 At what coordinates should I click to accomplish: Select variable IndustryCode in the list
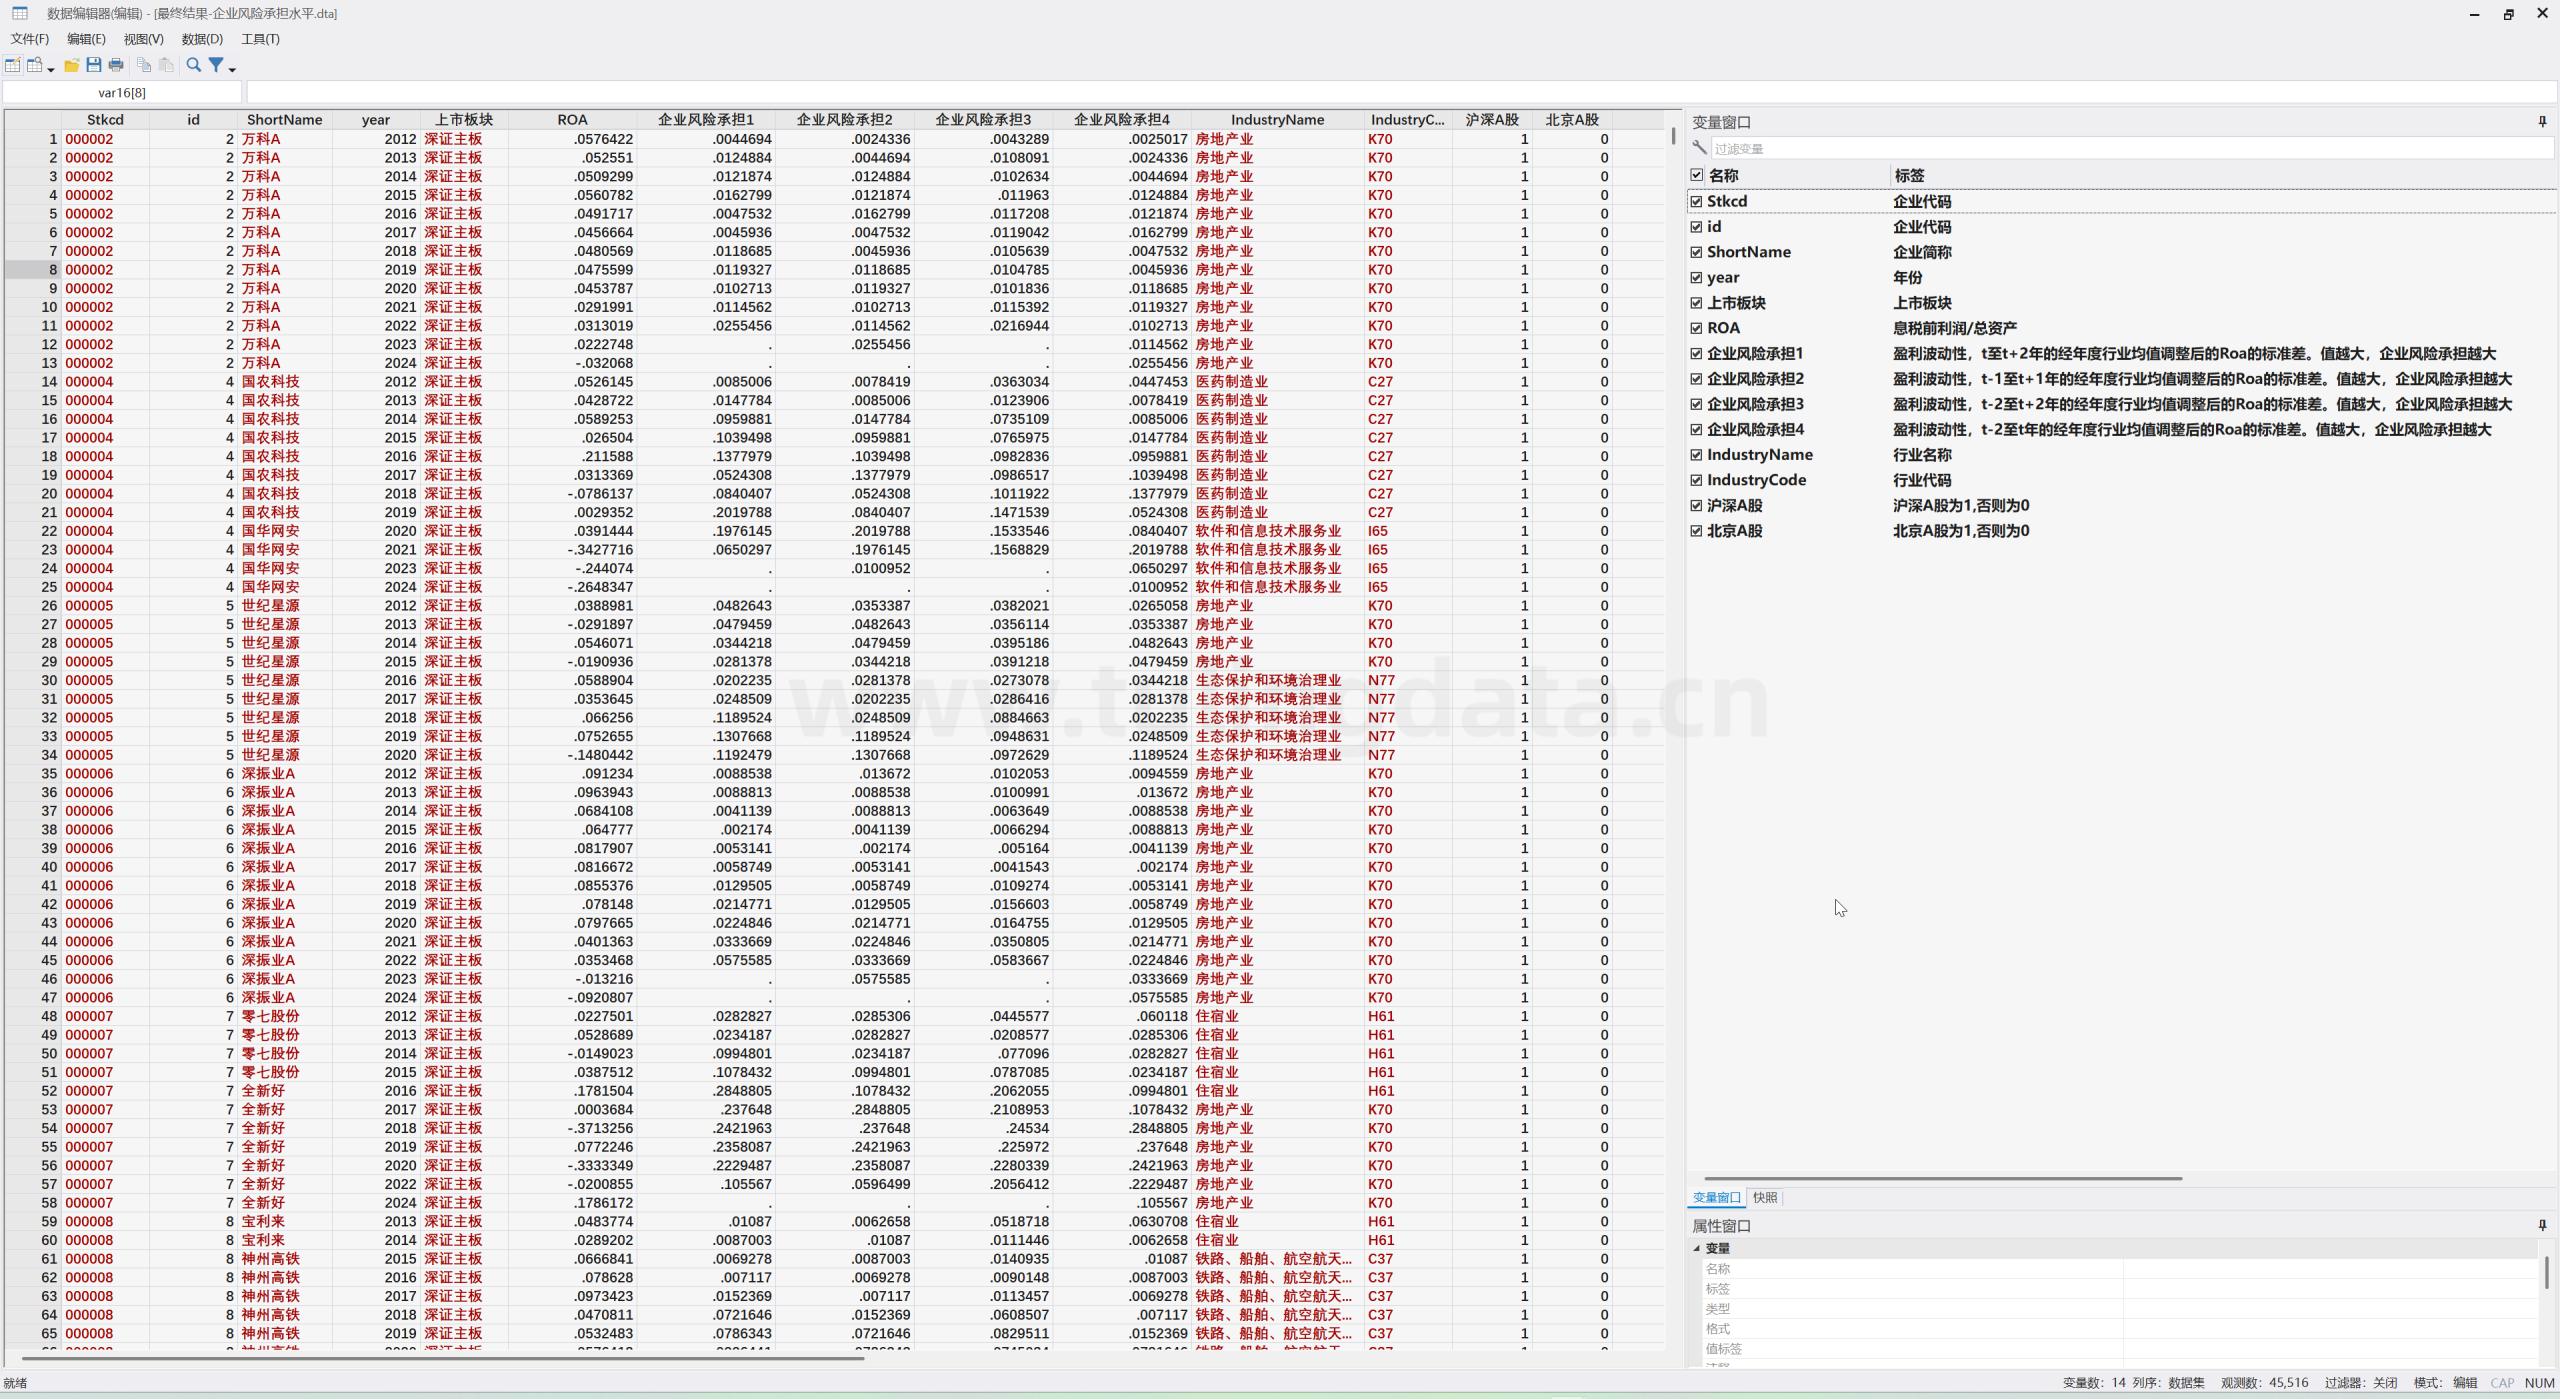coord(1756,480)
